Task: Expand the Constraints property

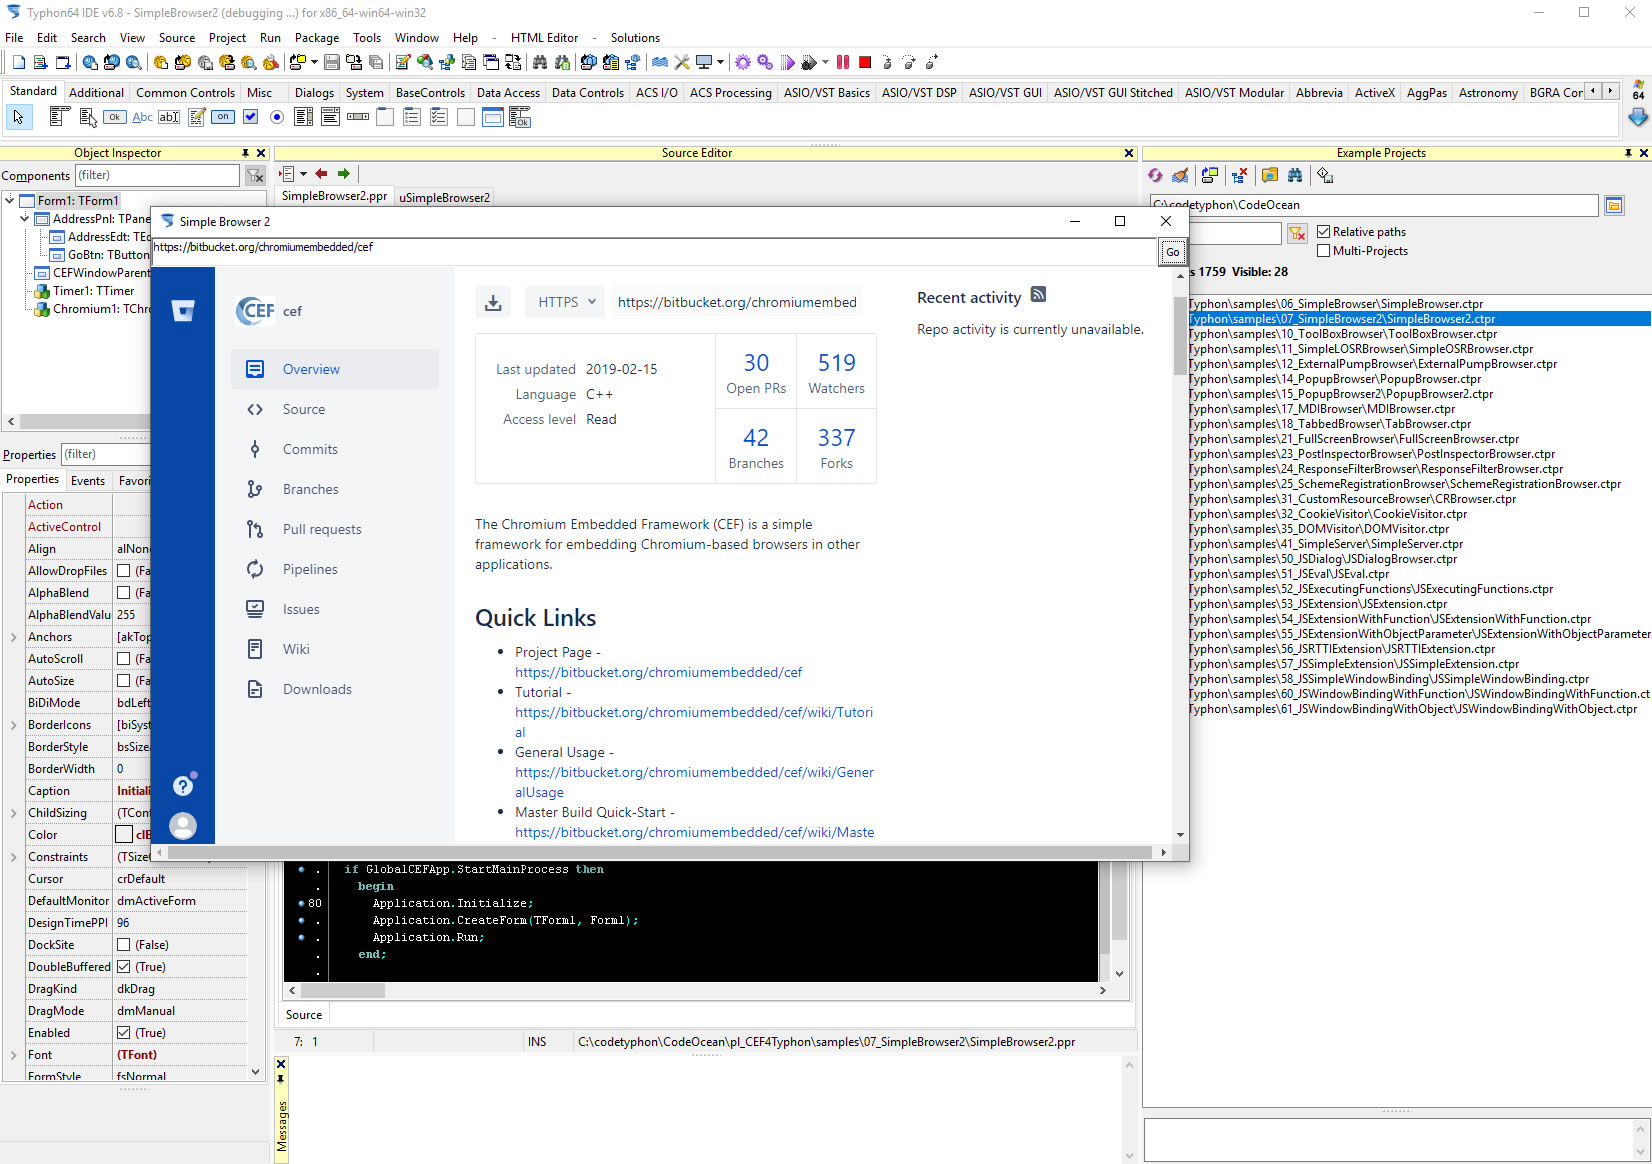Action: tap(14, 857)
